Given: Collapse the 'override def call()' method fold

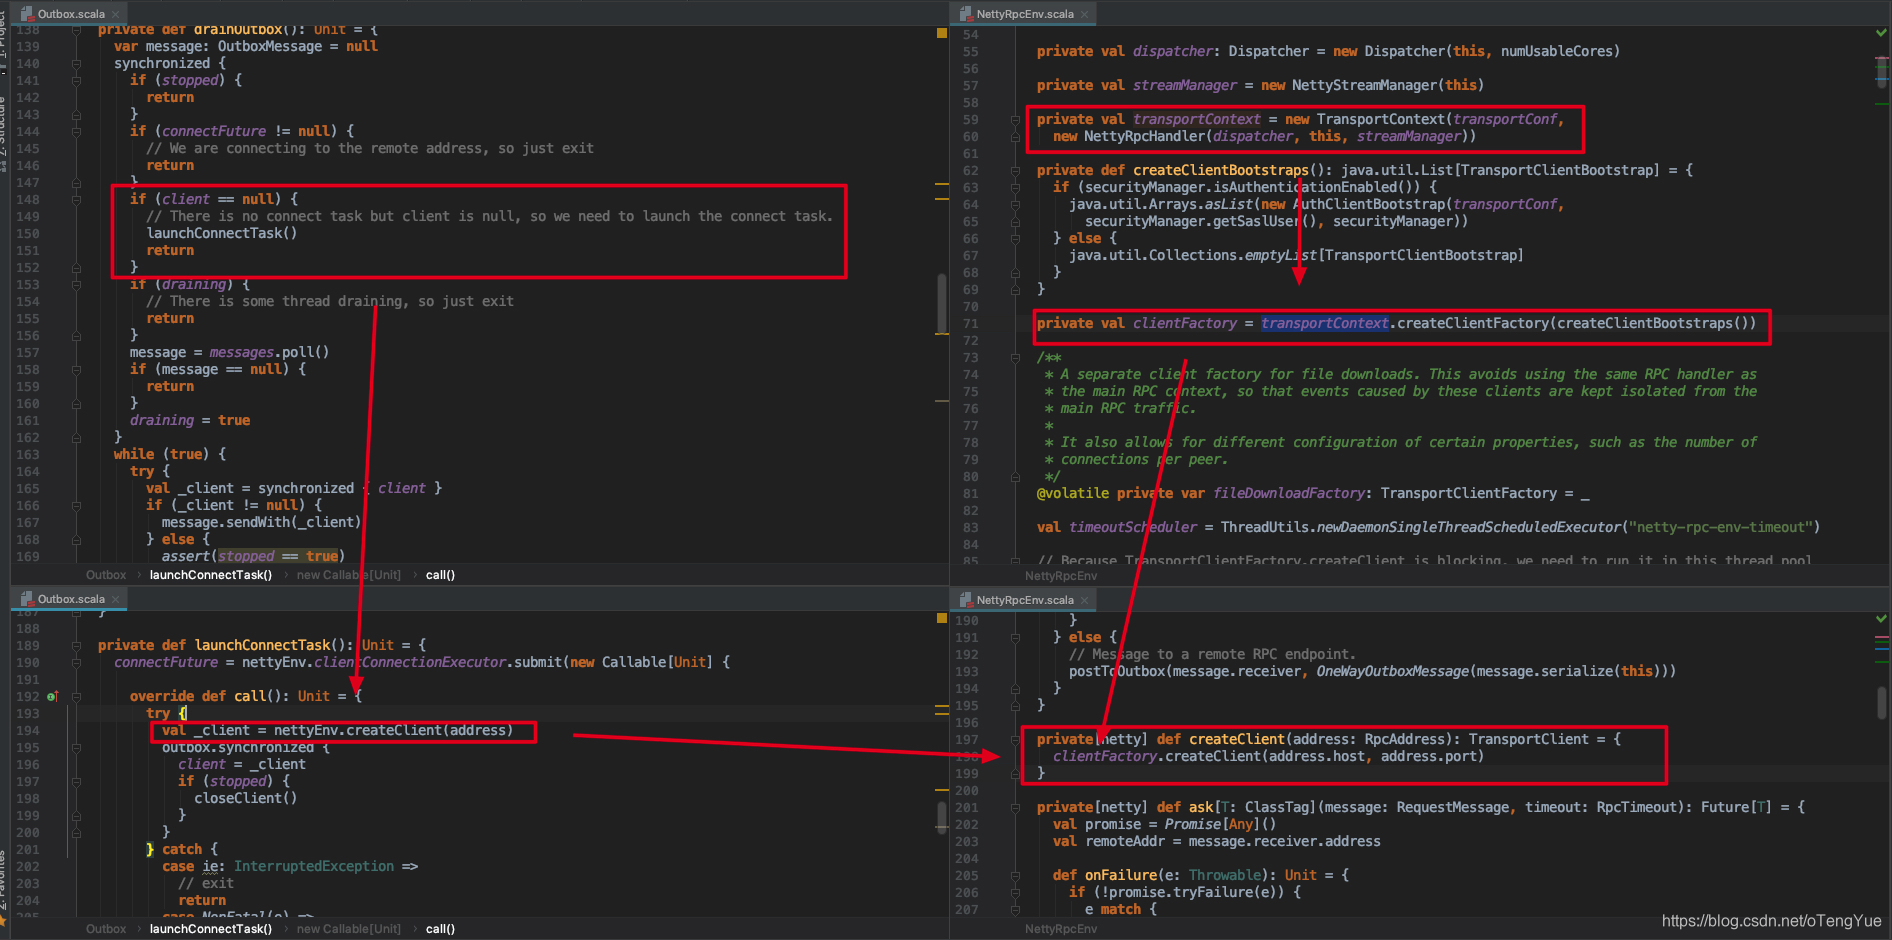Looking at the screenshot, I should 76,696.
